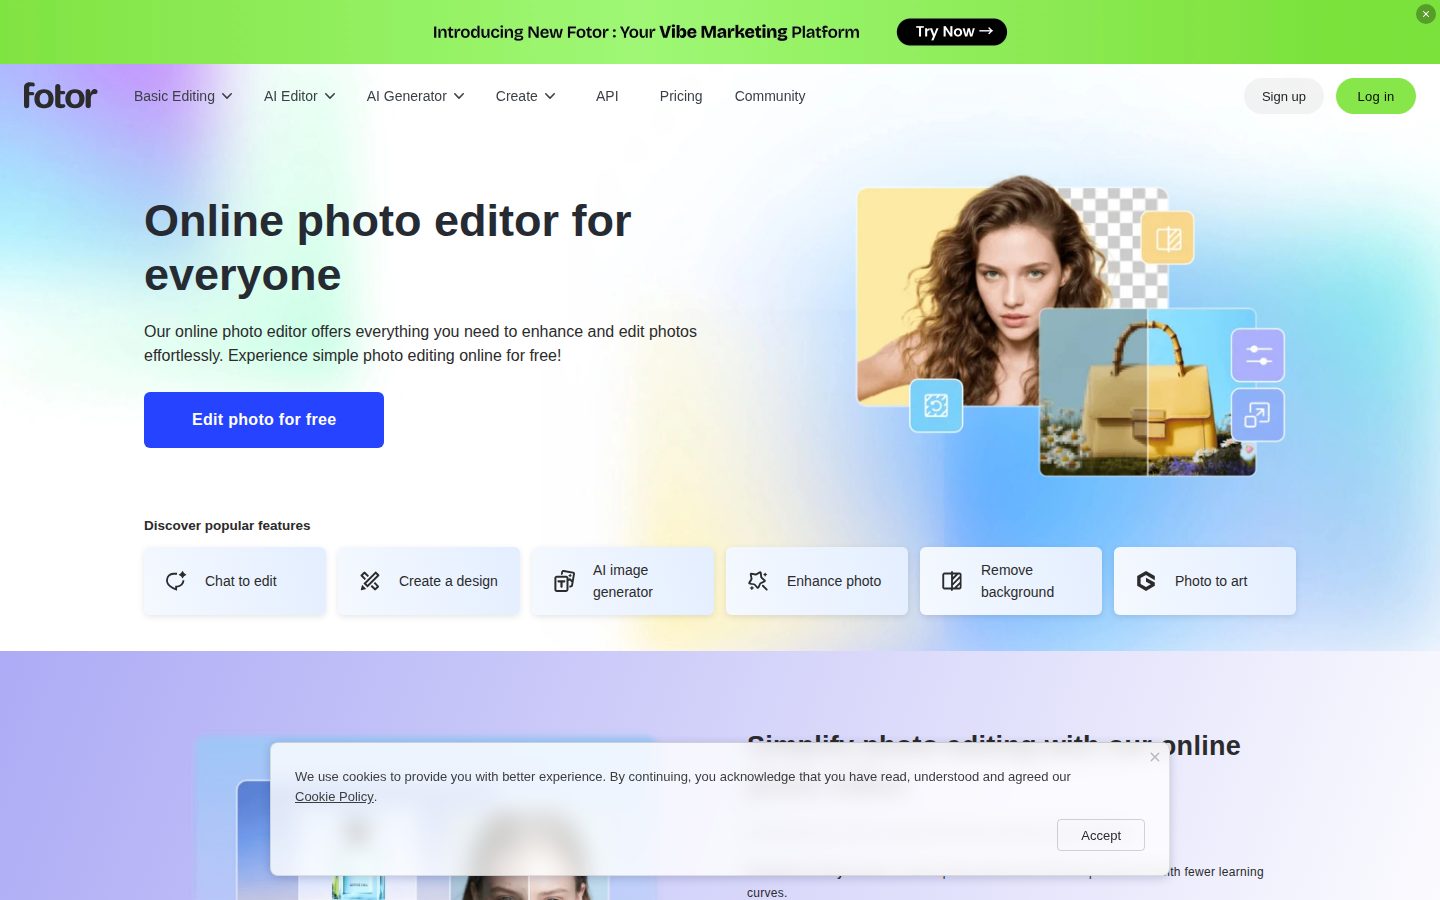Image resolution: width=1440 pixels, height=900 pixels.
Task: Click the Chat to edit icon
Action: tap(176, 581)
